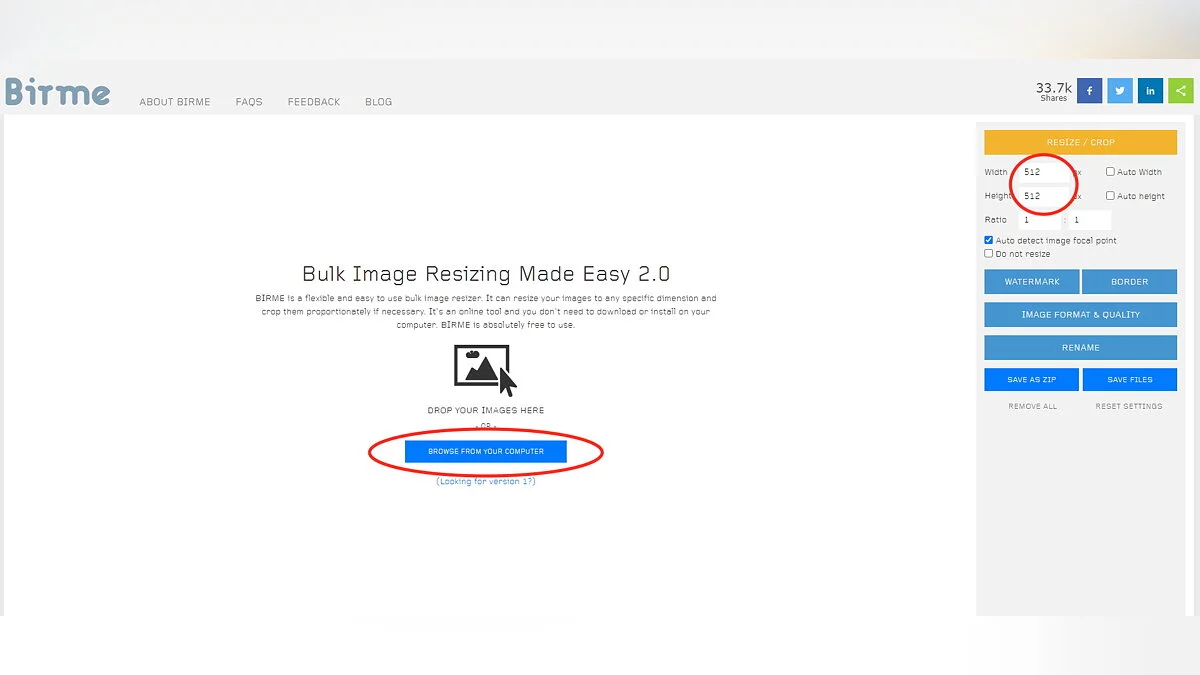
Task: Open the Looking for version 1 link
Action: click(x=486, y=481)
